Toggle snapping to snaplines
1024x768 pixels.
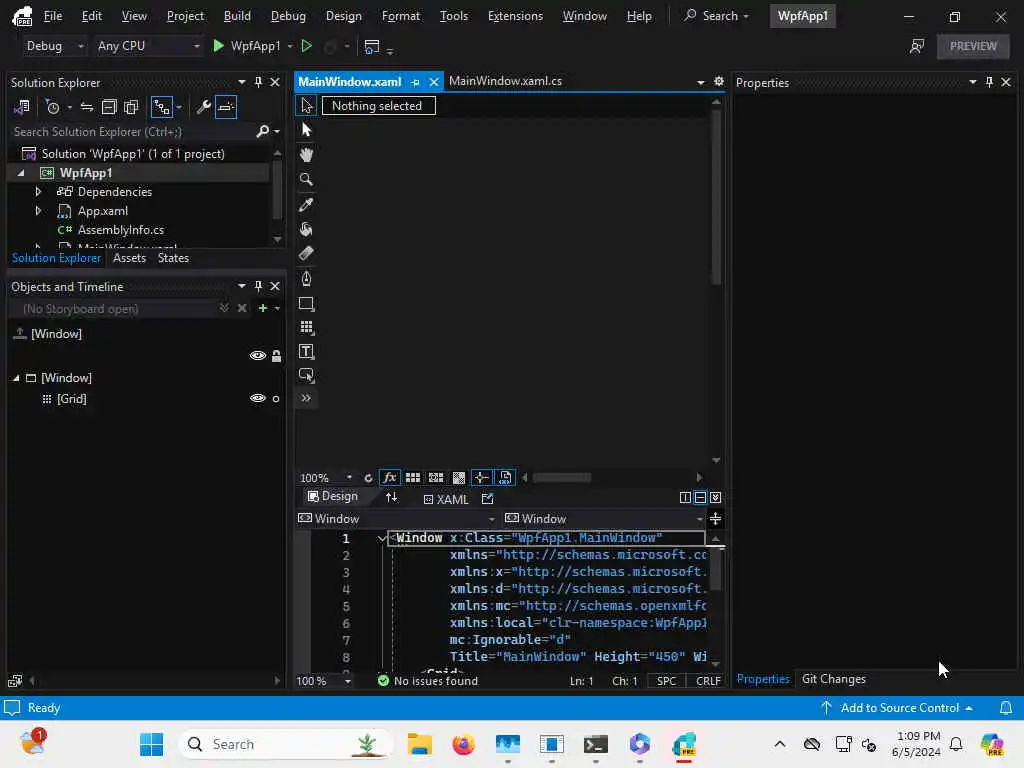tap(481, 478)
